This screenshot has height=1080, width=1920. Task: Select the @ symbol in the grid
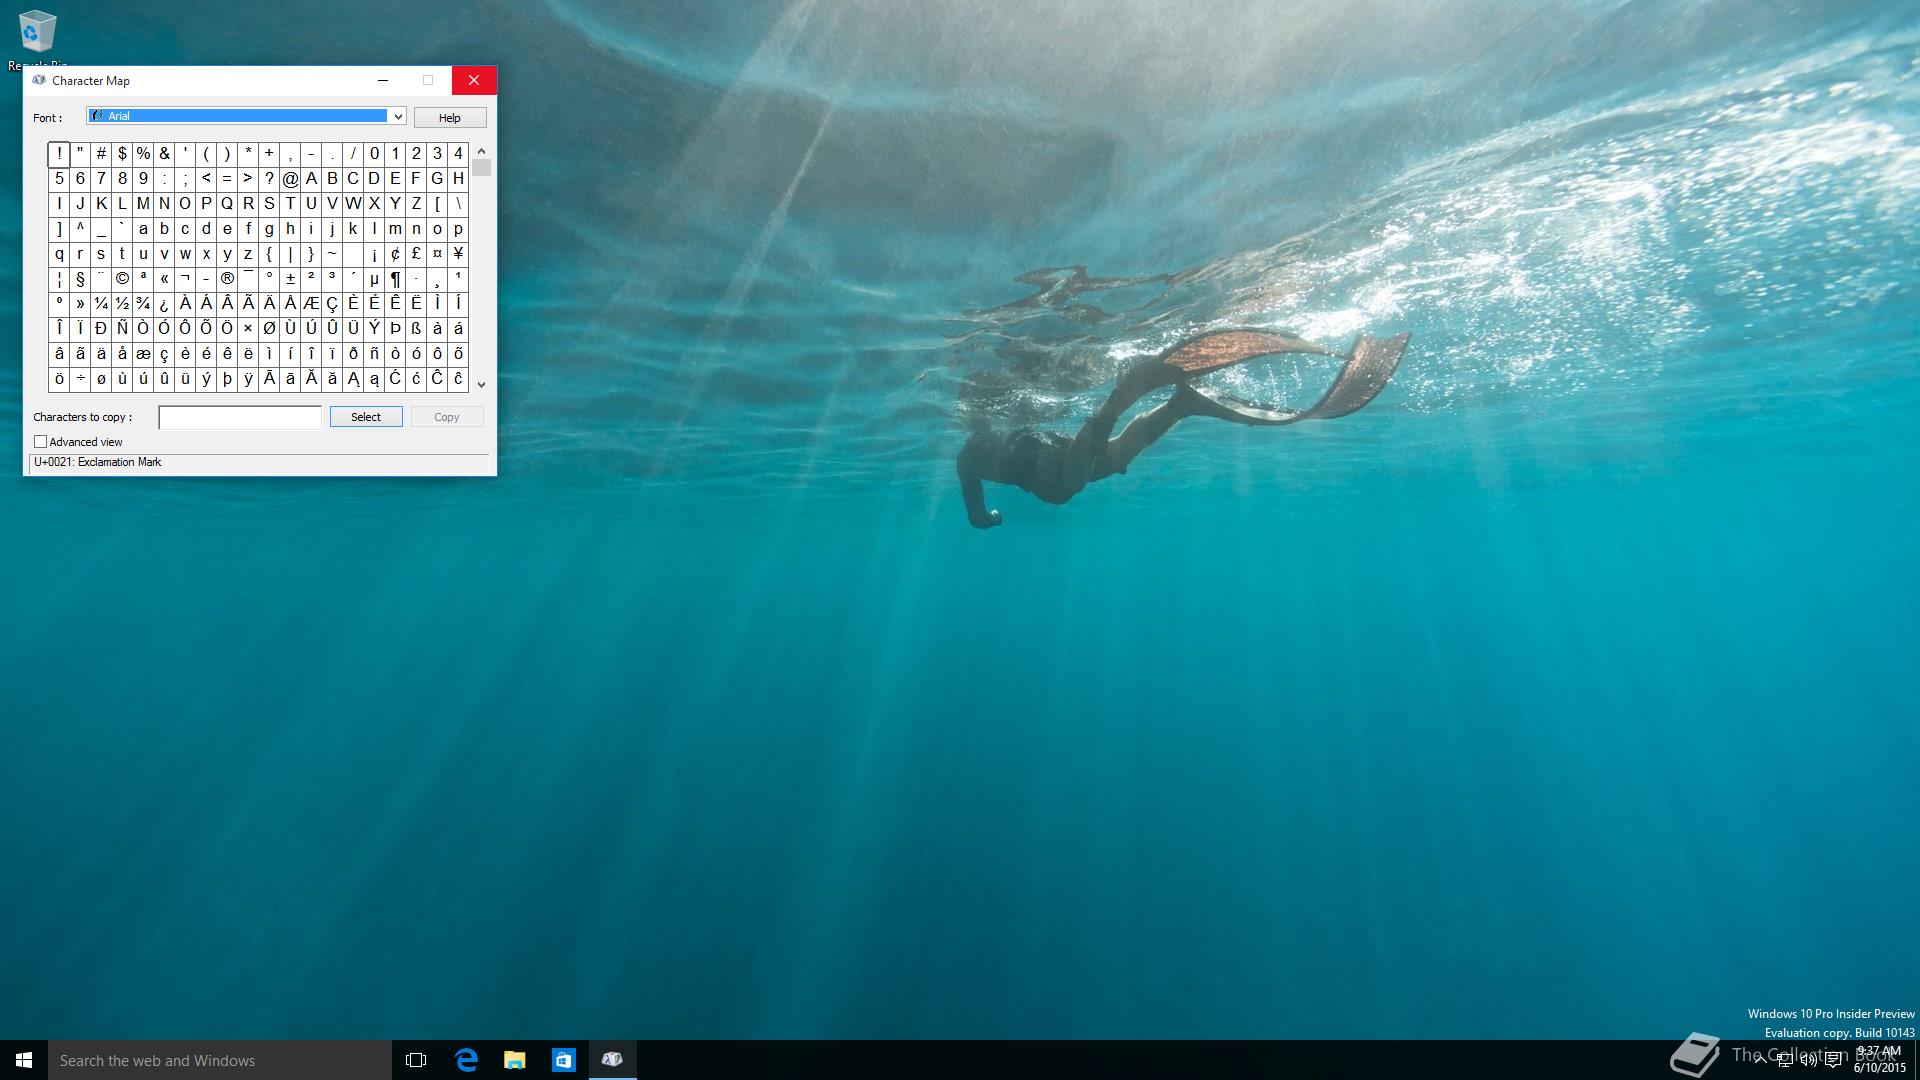(x=290, y=179)
